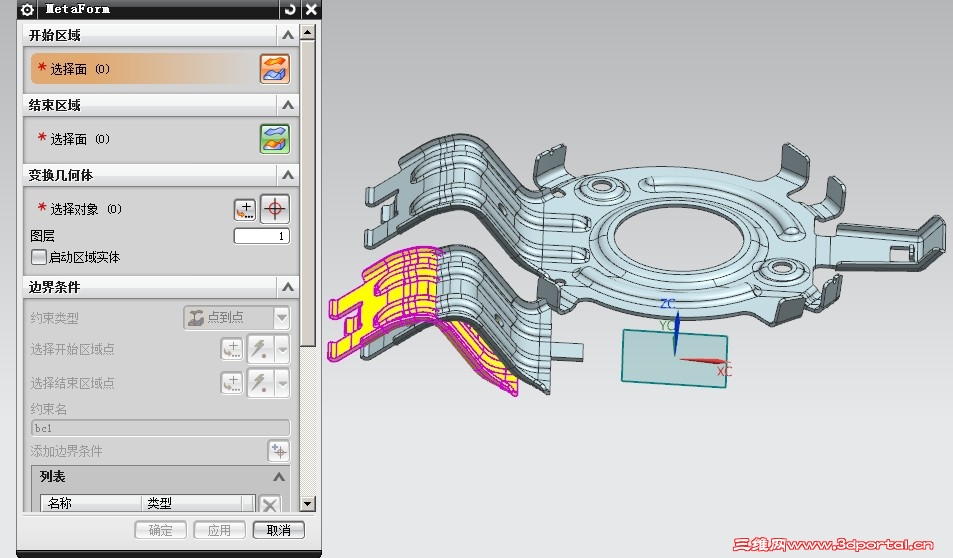Open the start region point type dropdown arrow
This screenshot has height=558, width=953.
pyautogui.click(x=282, y=349)
